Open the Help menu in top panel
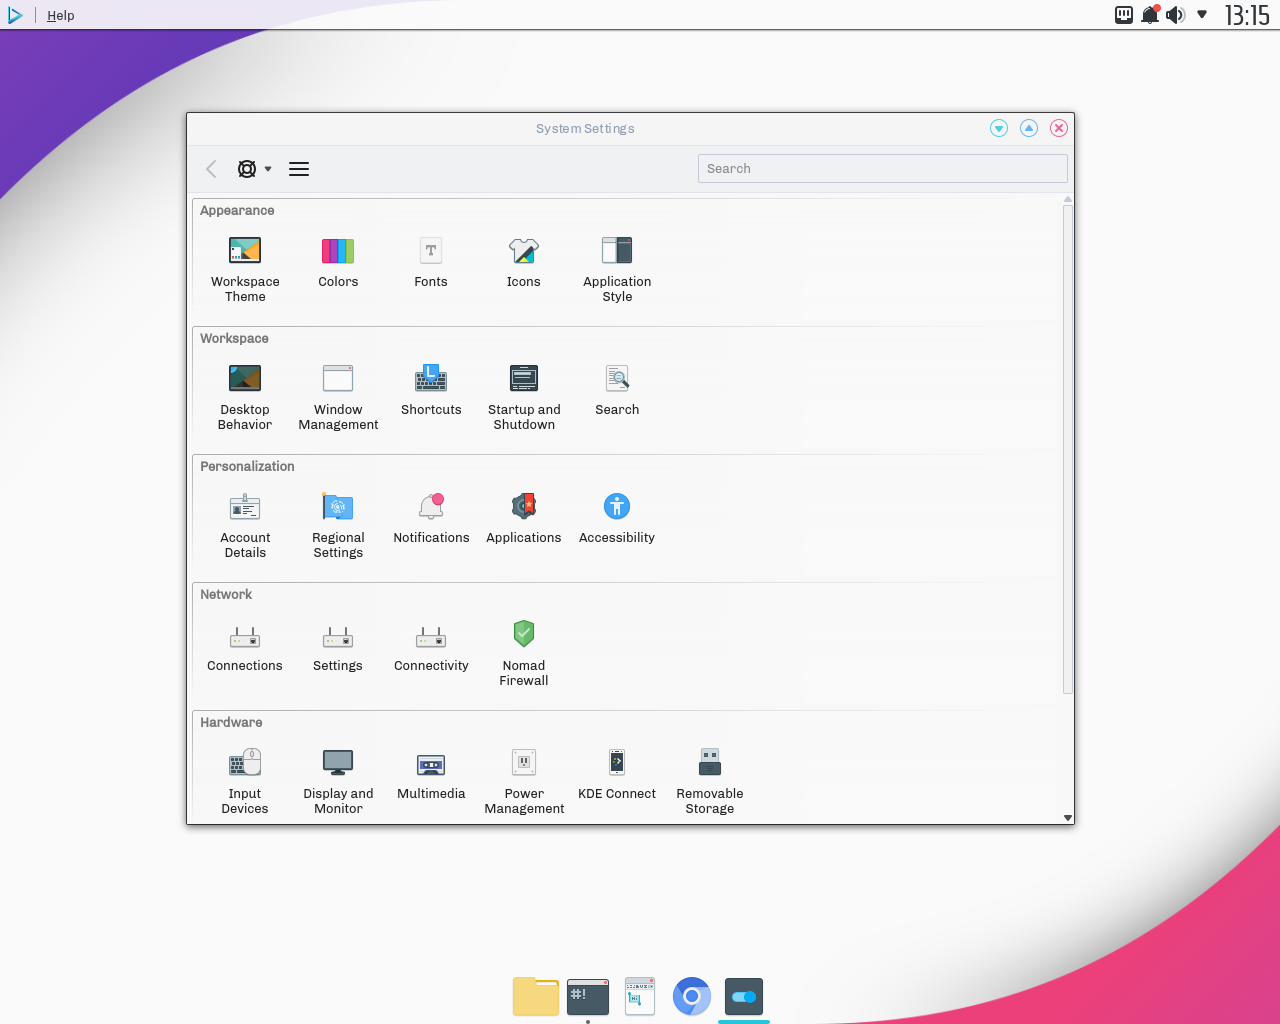 (x=61, y=15)
